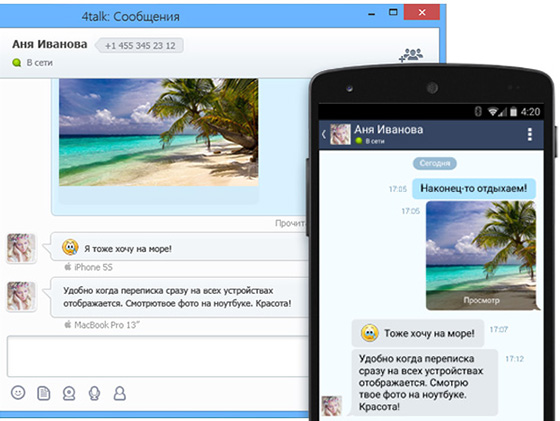Click the desktop message starting 'Удобно когда переписка'
560x421 pixels.
(177, 297)
